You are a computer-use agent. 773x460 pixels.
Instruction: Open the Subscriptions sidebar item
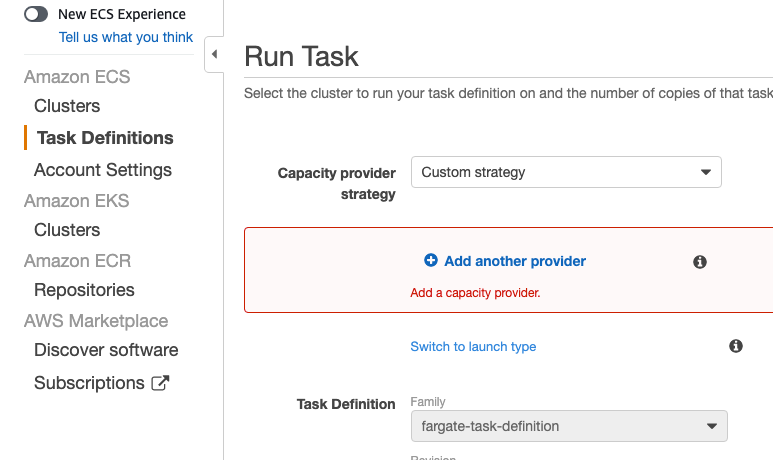click(89, 383)
